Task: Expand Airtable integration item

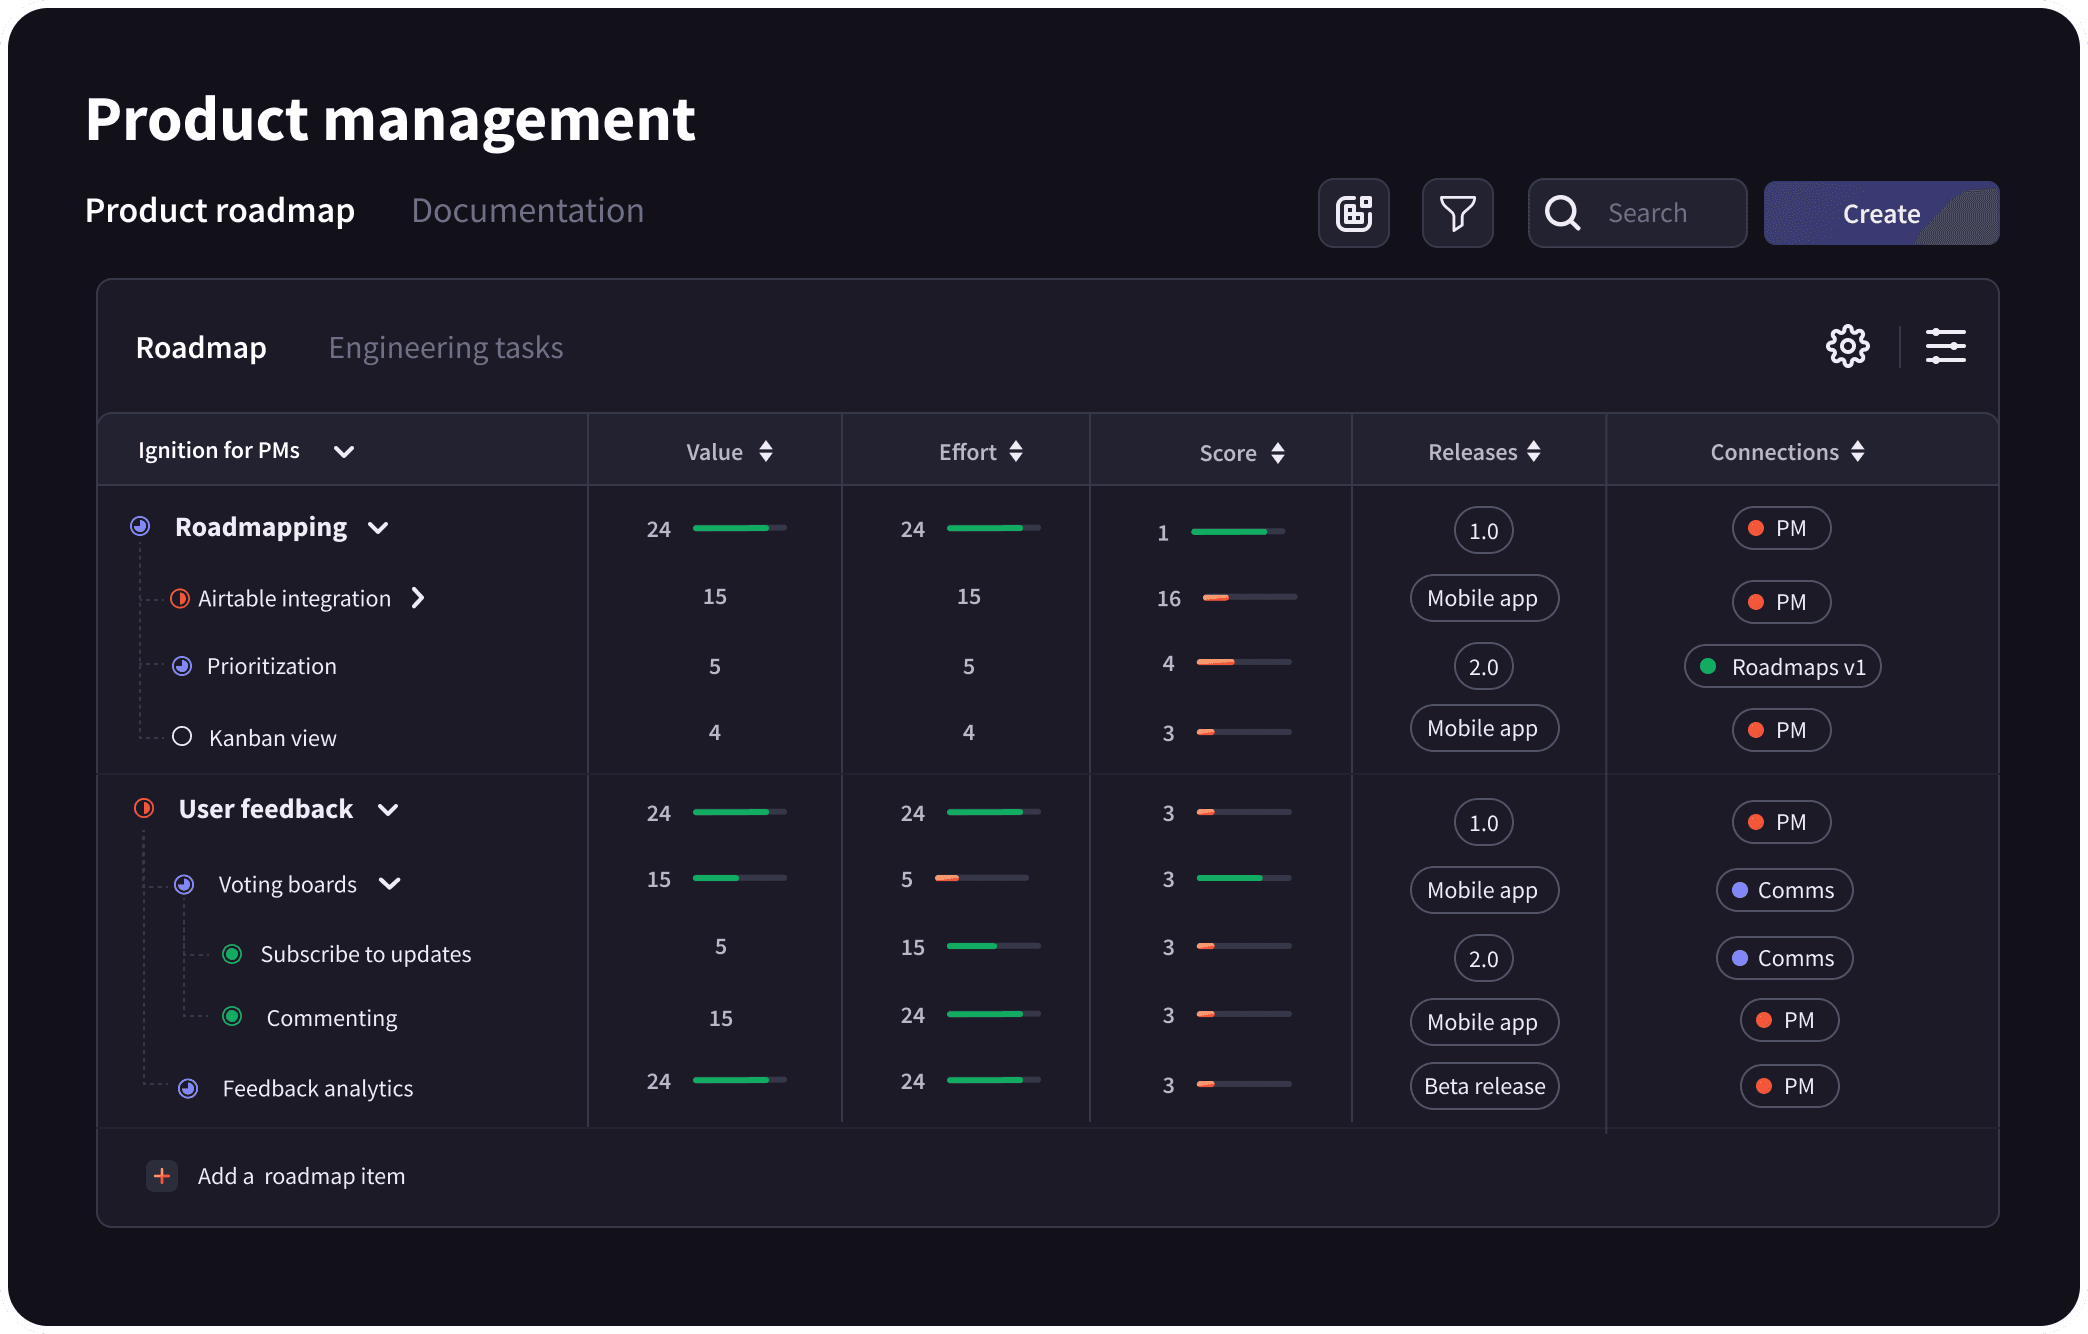Action: pos(418,598)
